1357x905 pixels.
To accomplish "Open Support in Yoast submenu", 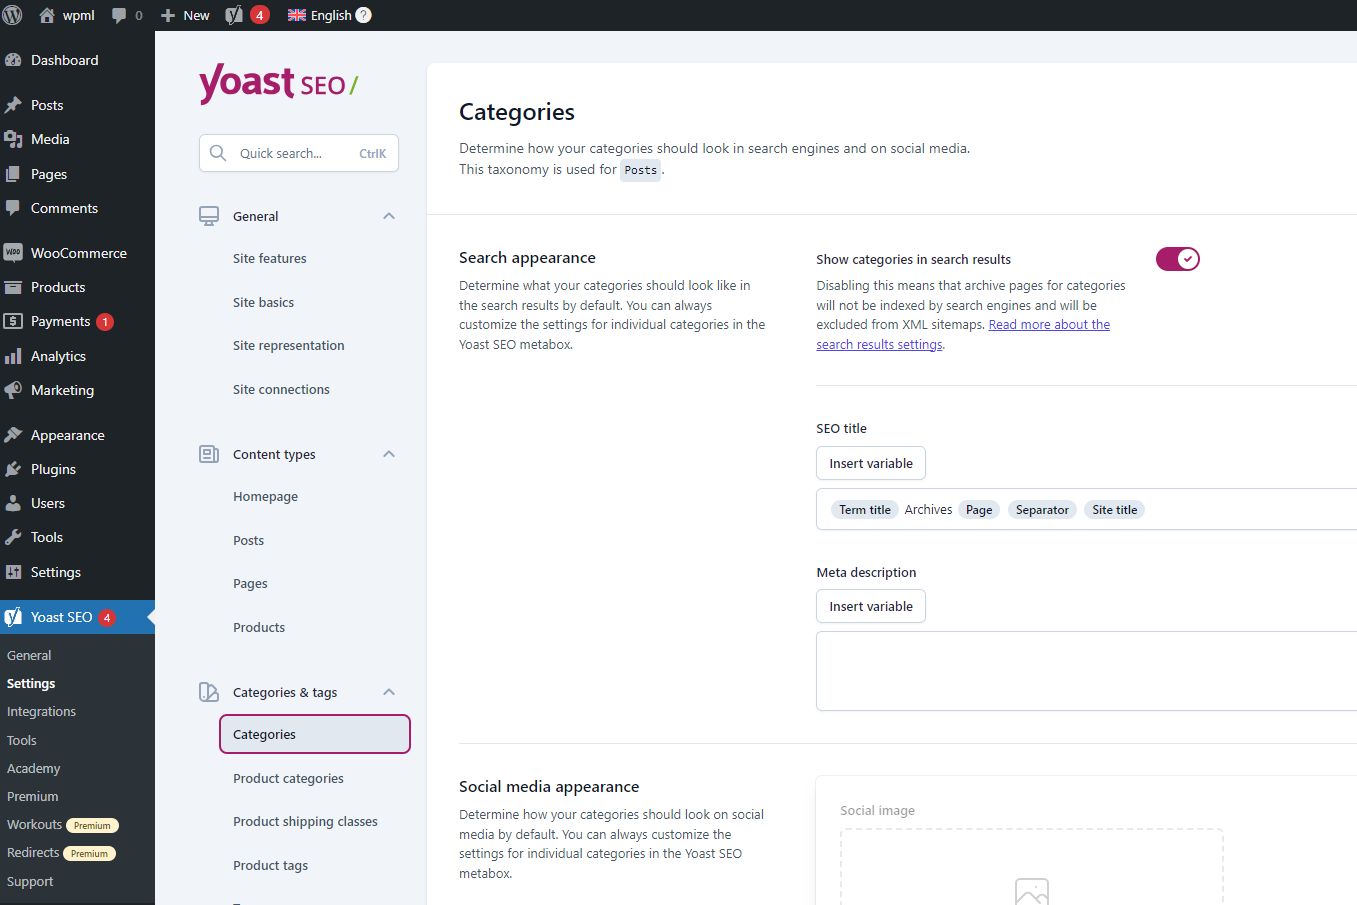I will tap(30, 881).
